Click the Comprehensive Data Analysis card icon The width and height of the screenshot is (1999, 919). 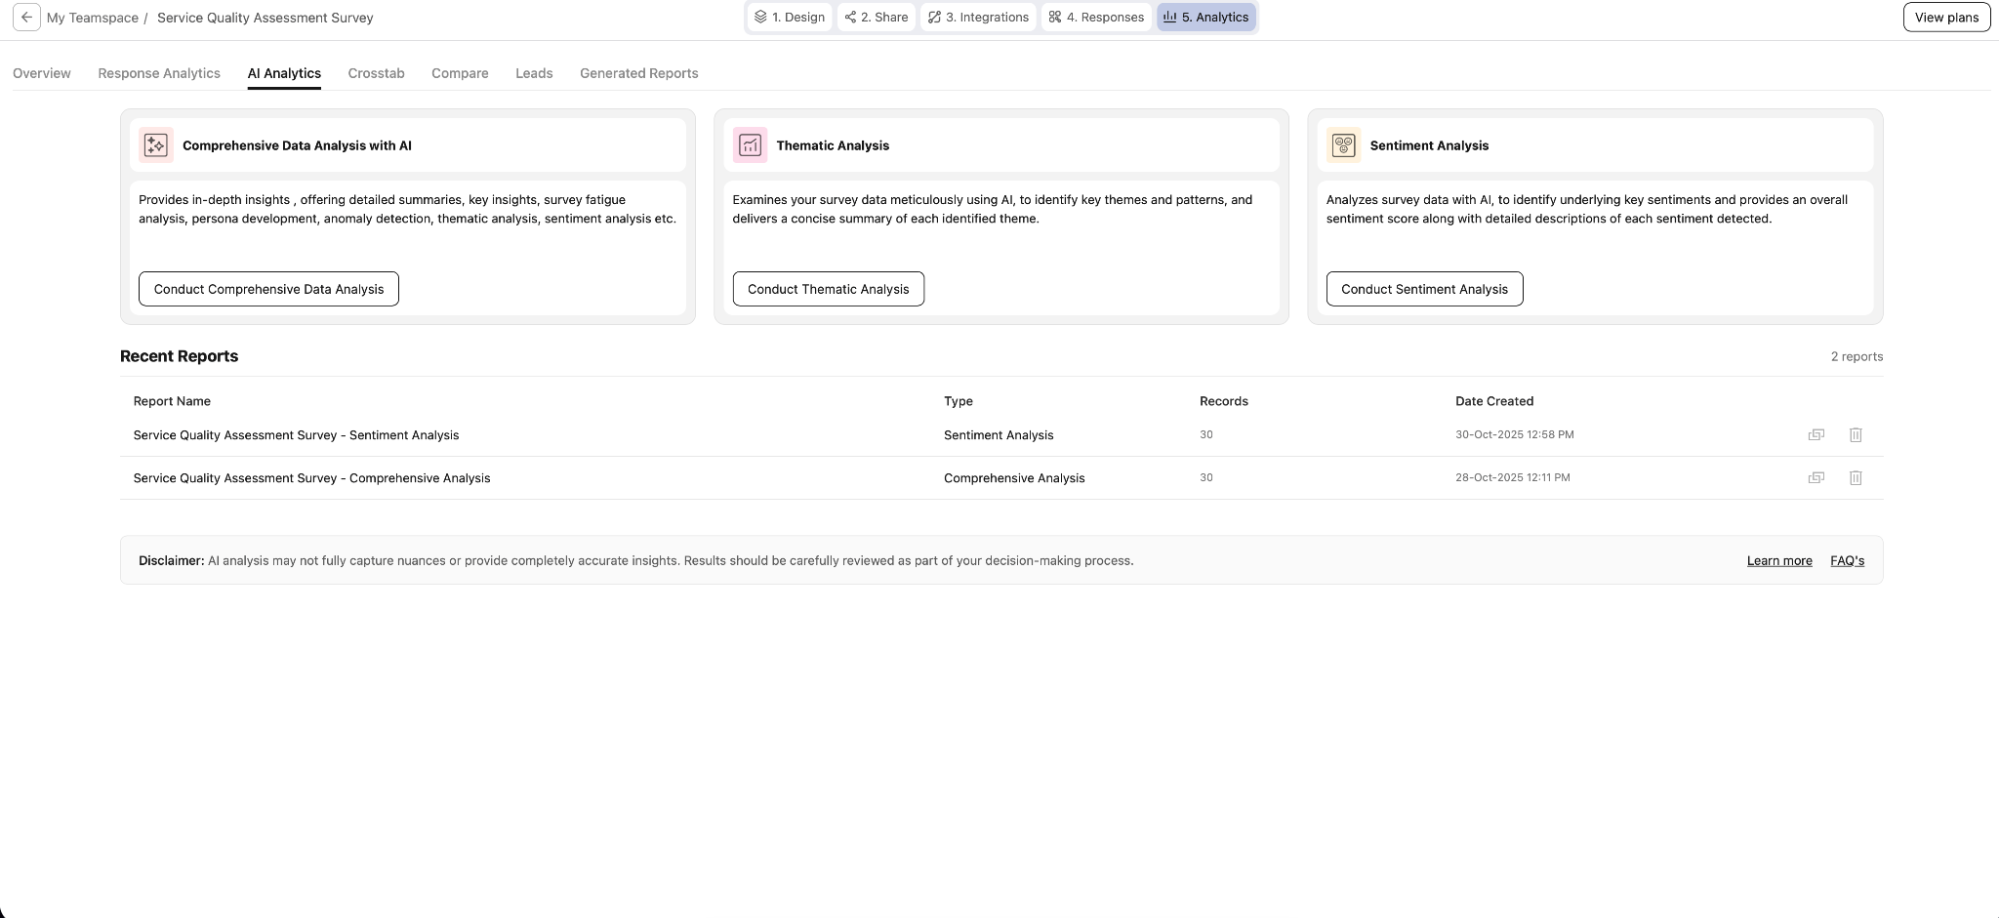coord(156,145)
